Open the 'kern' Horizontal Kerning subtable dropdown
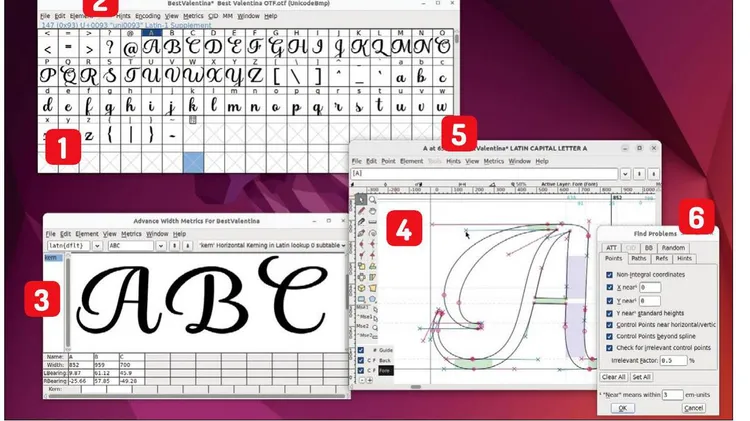Image resolution: width=750 pixels, height=421 pixels. 272,245
